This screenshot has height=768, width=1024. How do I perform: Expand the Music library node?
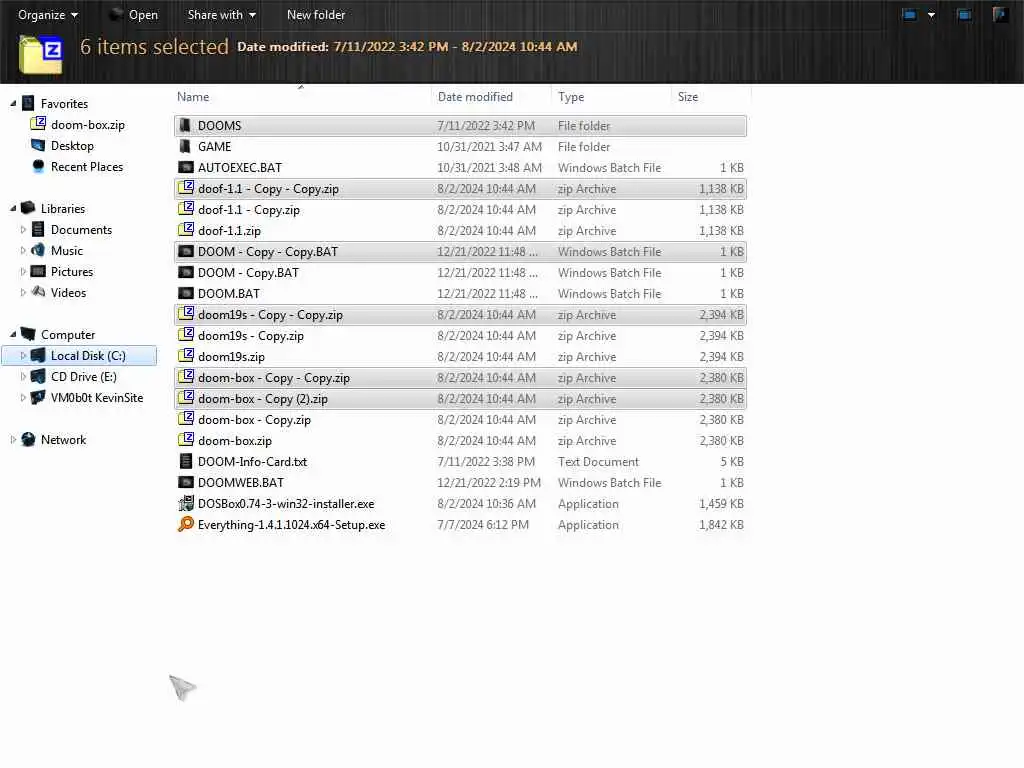click(23, 251)
